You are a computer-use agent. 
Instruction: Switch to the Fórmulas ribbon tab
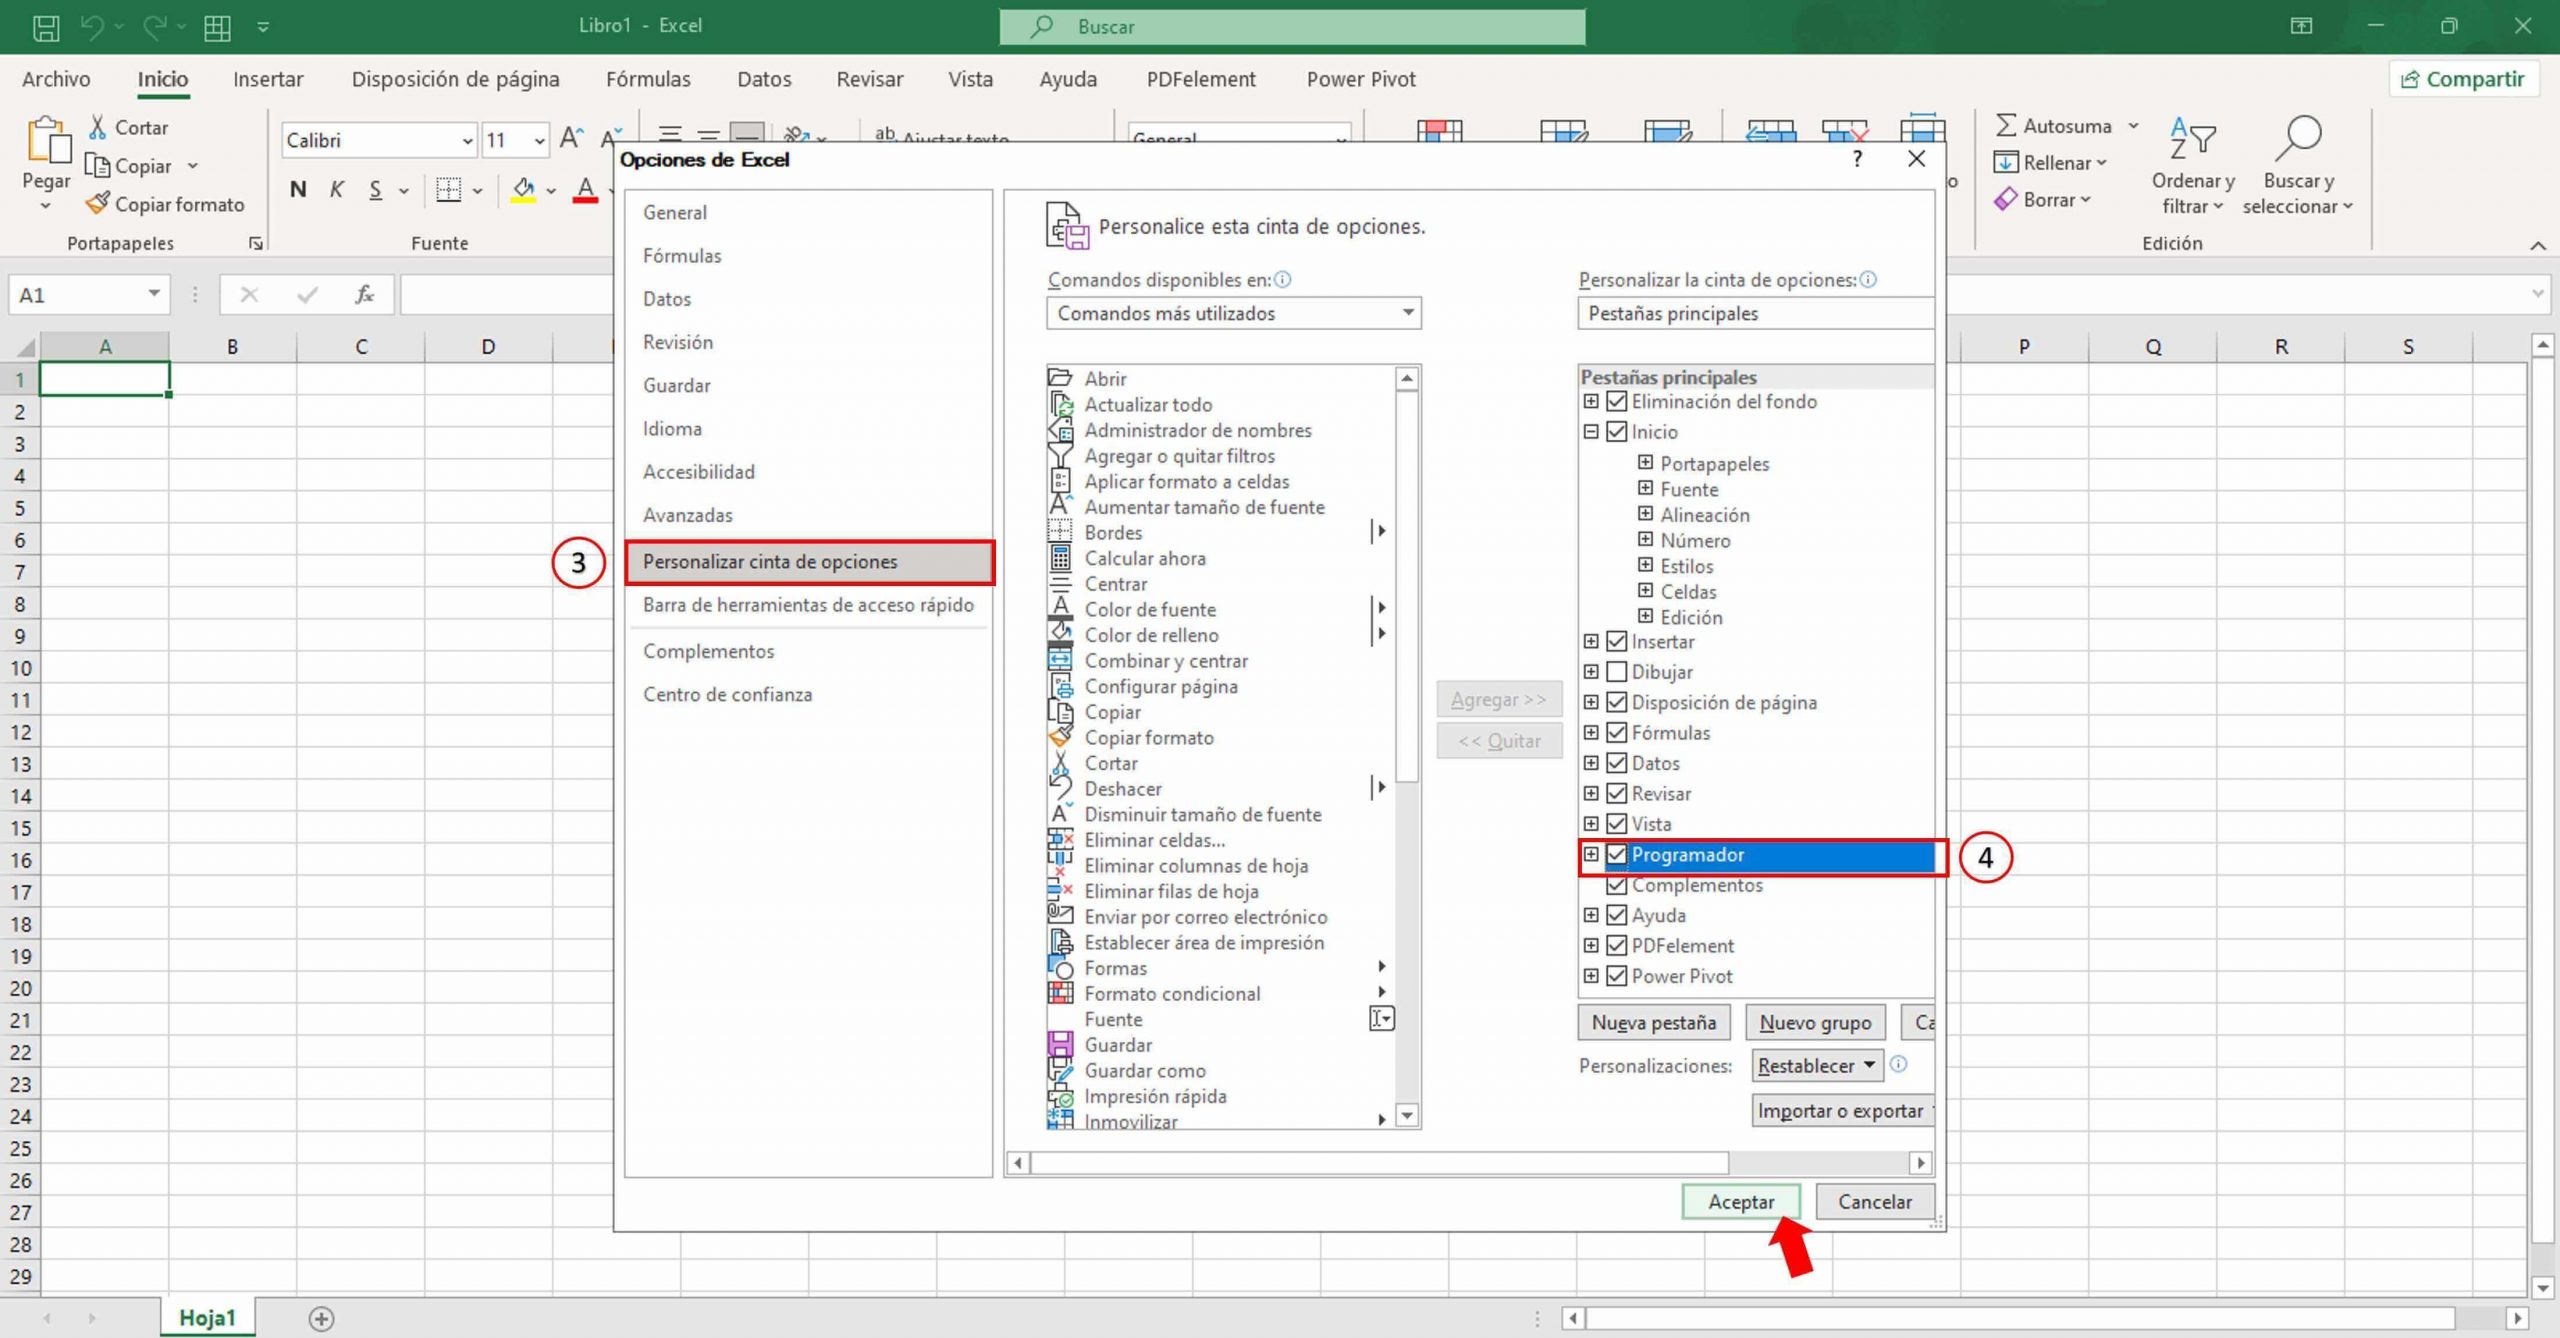coord(647,79)
